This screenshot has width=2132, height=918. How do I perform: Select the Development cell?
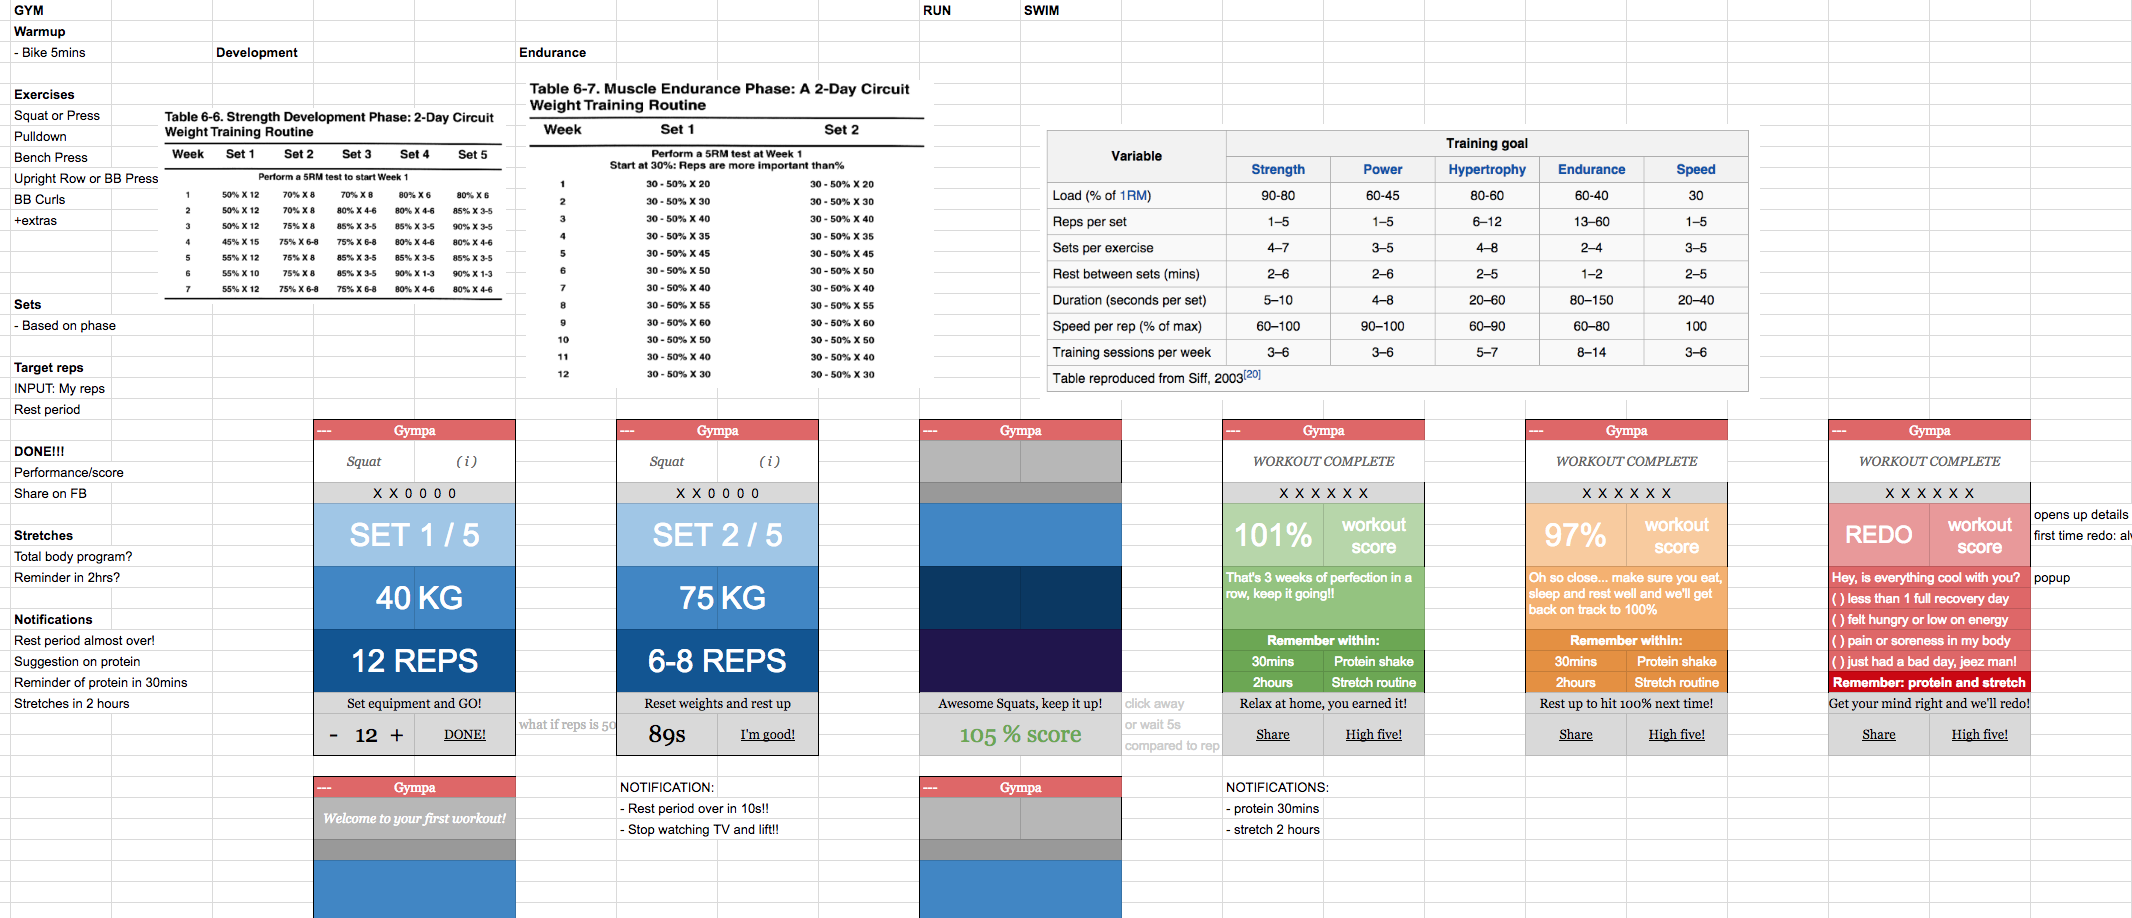263,52
